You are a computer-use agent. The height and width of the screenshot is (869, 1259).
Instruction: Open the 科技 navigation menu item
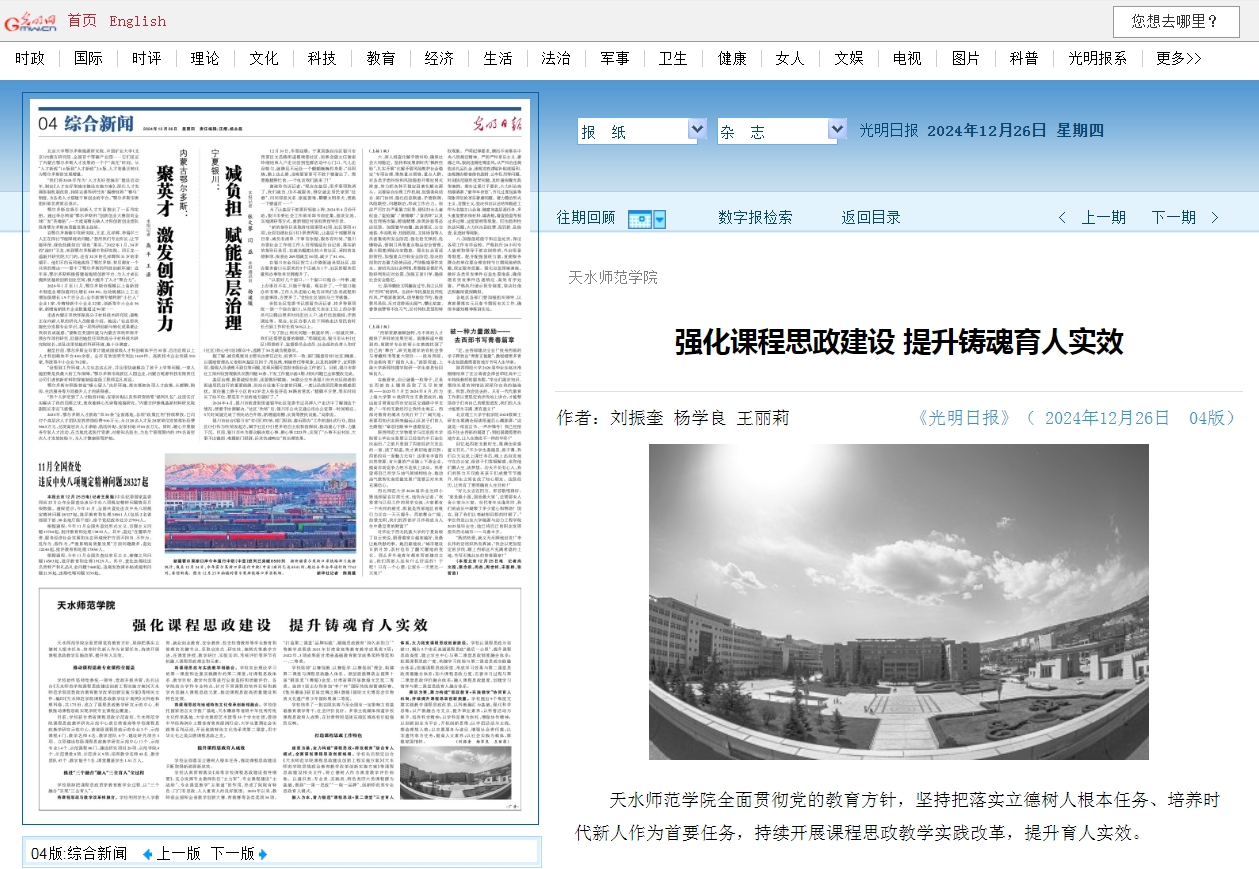click(x=322, y=58)
